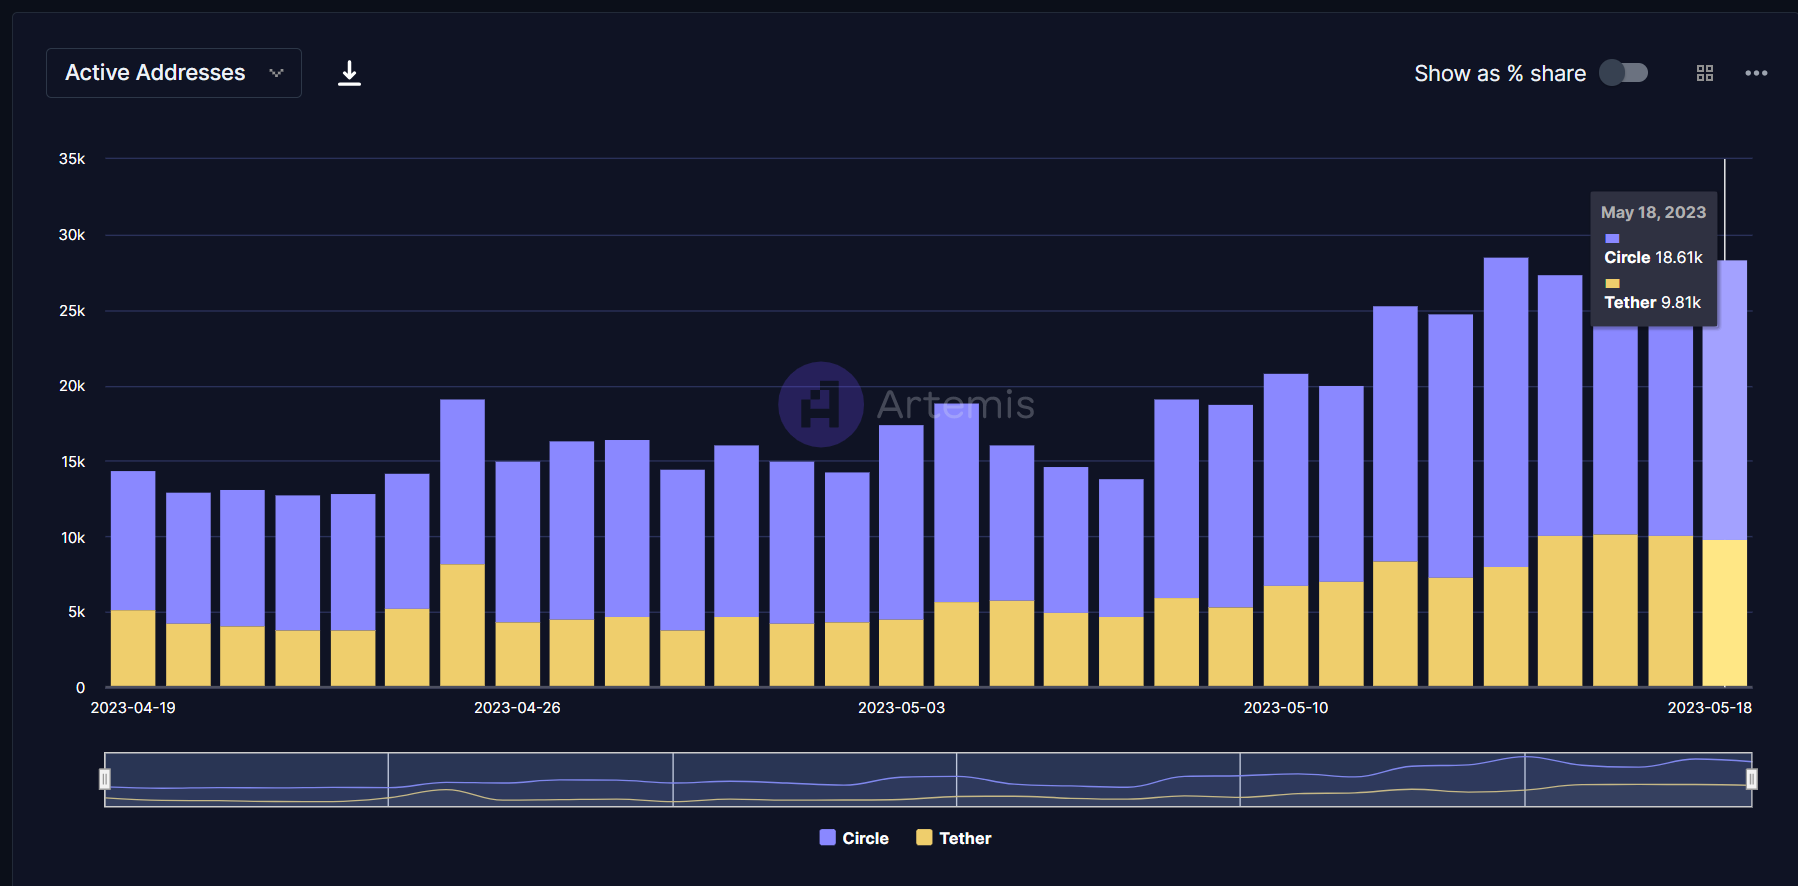
Task: Click the 2023-04-19 axis label
Action: coord(133,708)
